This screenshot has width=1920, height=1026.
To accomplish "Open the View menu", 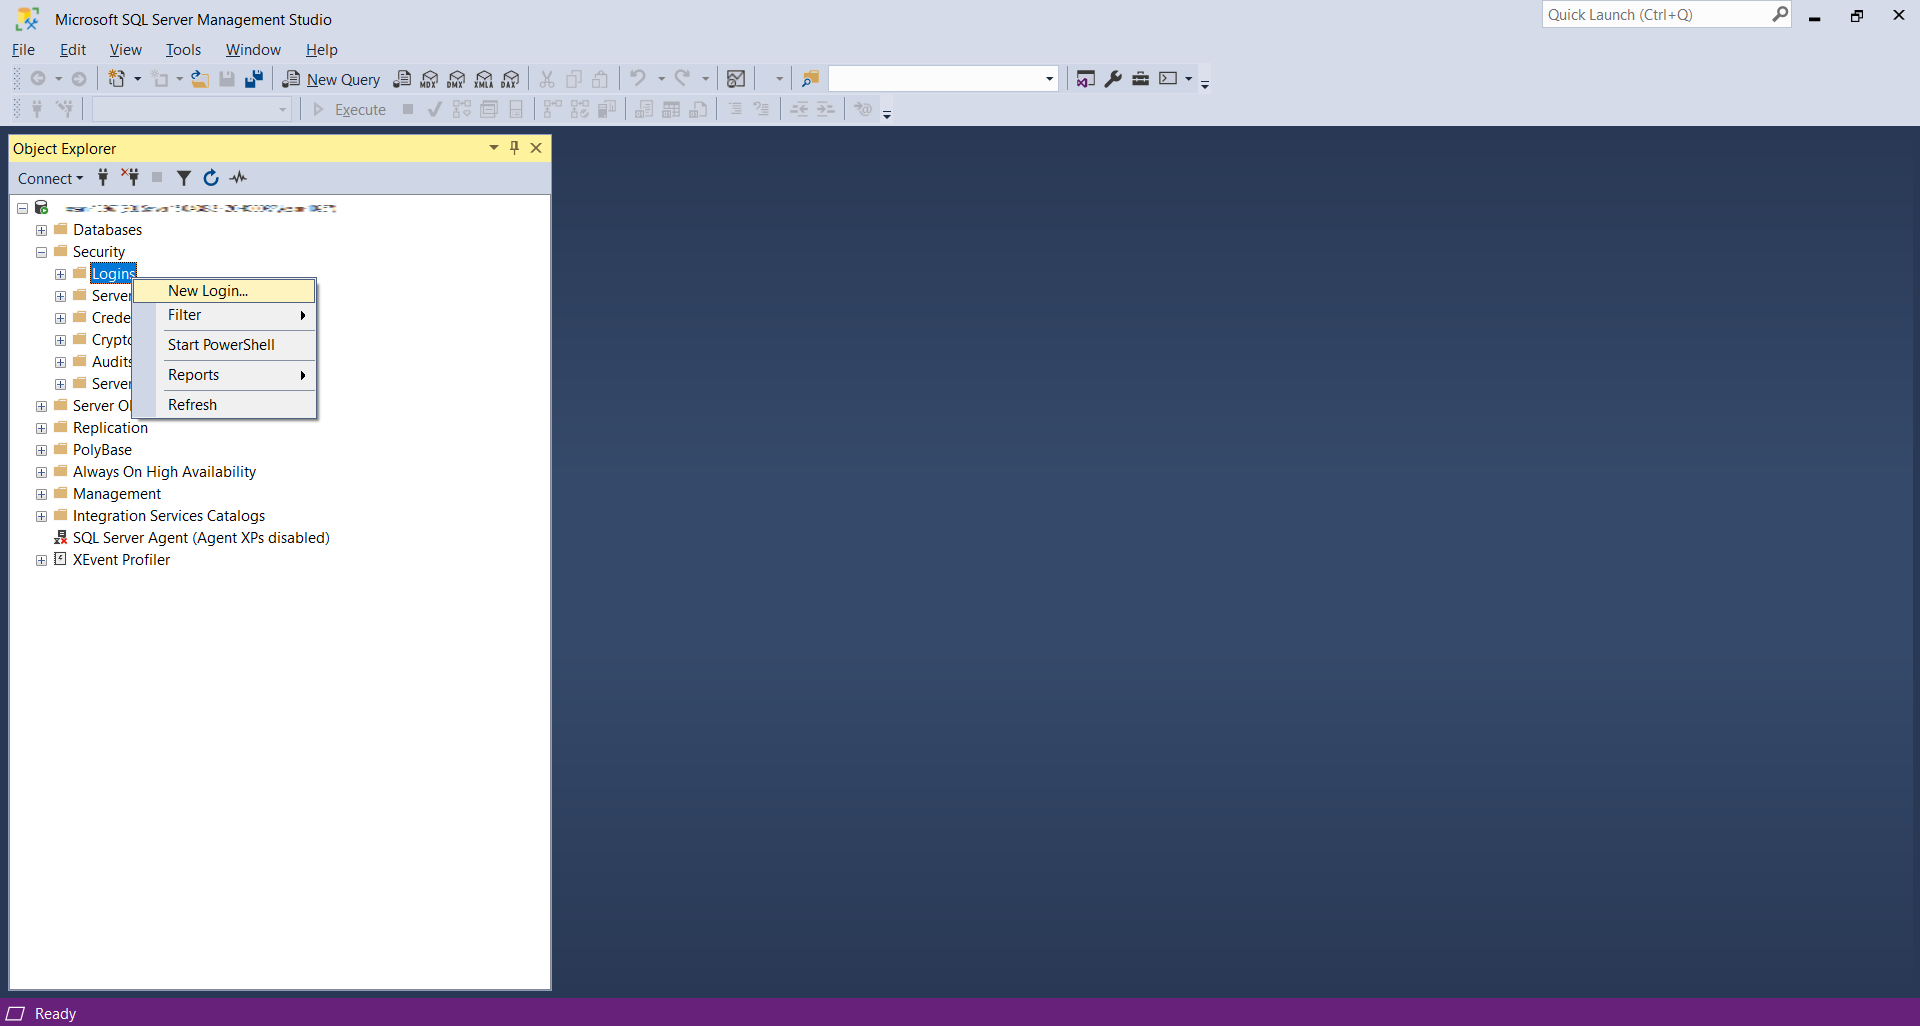I will click(126, 50).
